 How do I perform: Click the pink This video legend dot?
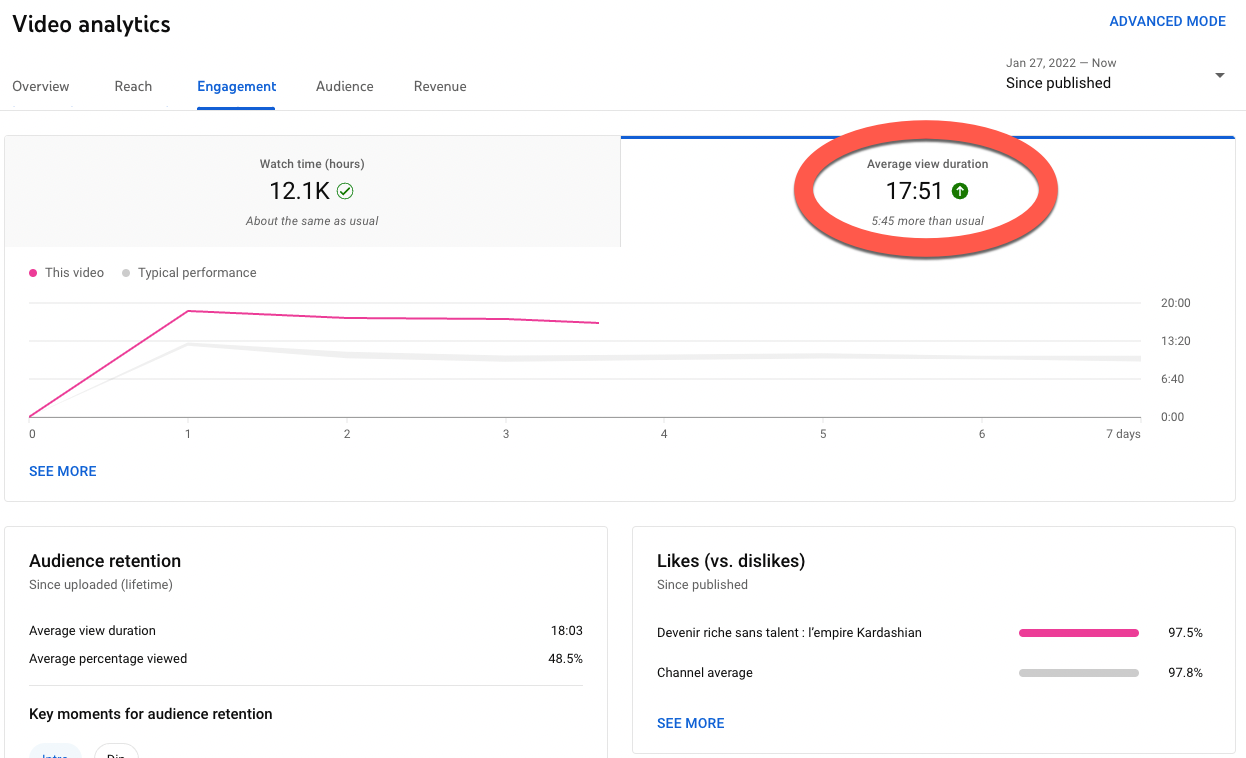[33, 273]
